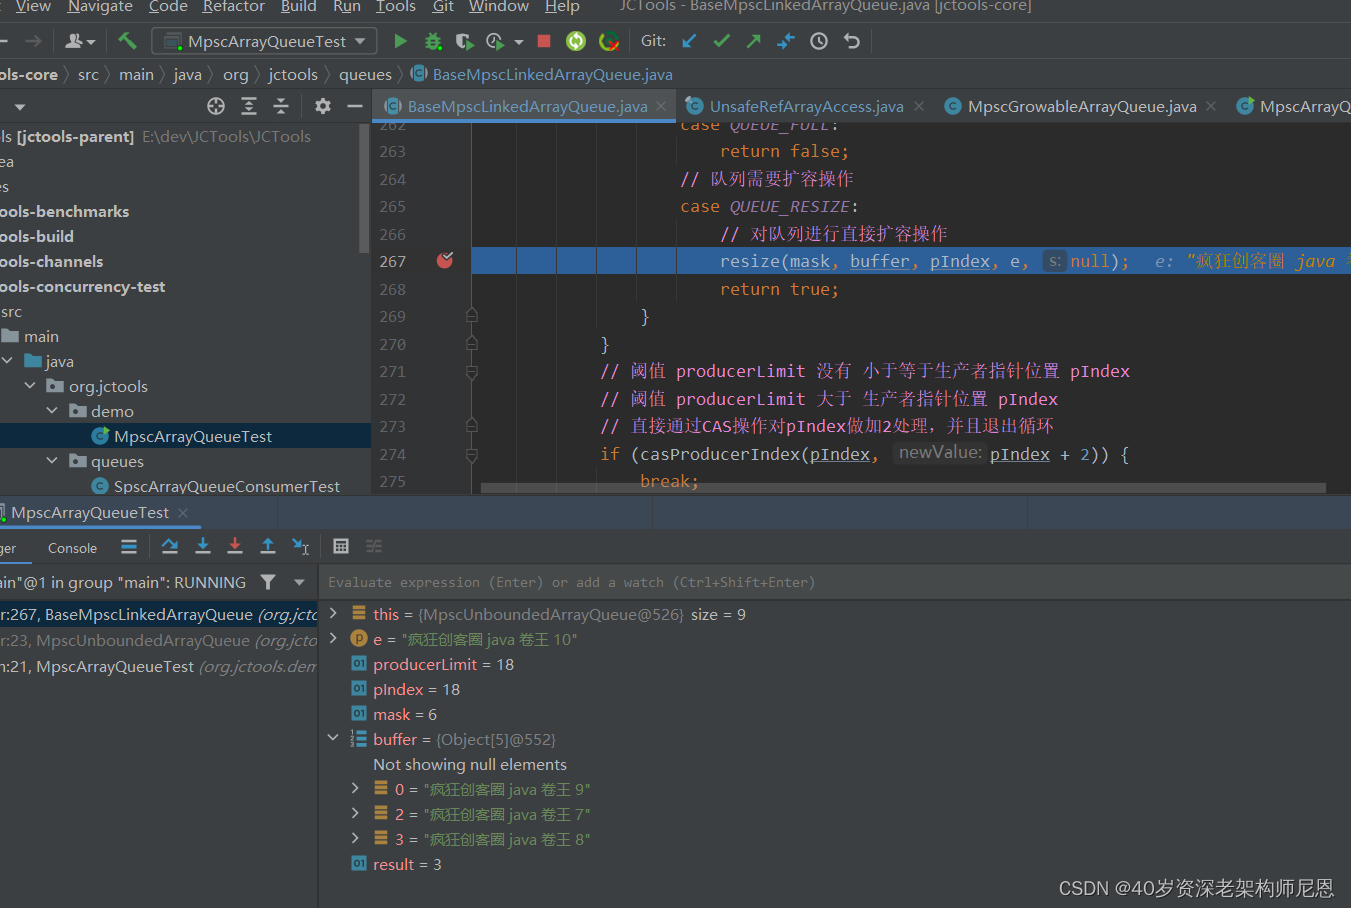Run MpscArrayQueueTest with green play icon
Image resolution: width=1351 pixels, height=908 pixels.
[x=400, y=41]
